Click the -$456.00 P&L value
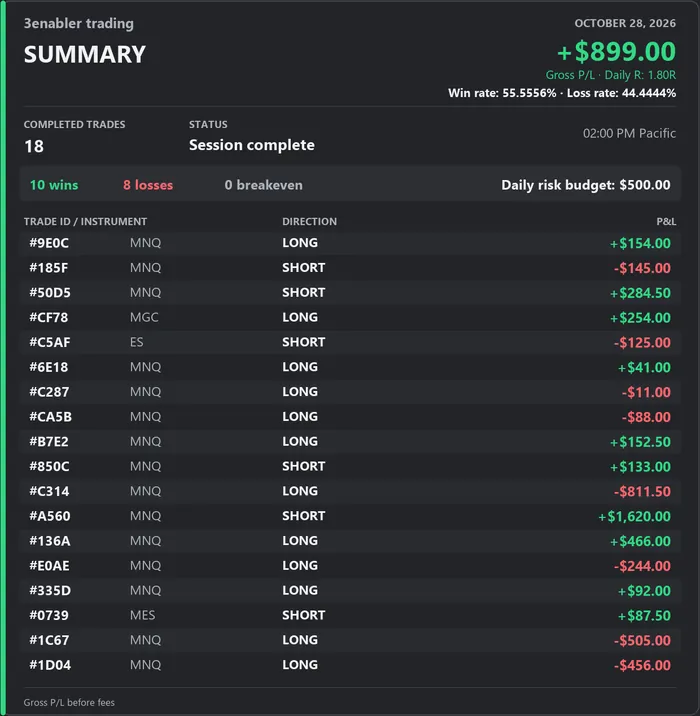This screenshot has height=716, width=700. tap(642, 666)
